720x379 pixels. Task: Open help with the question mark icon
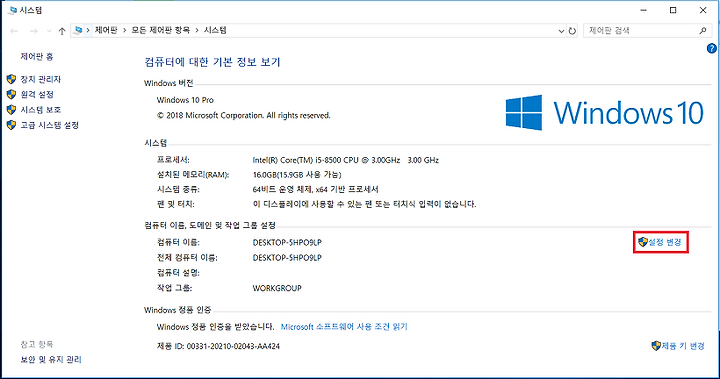click(712, 48)
